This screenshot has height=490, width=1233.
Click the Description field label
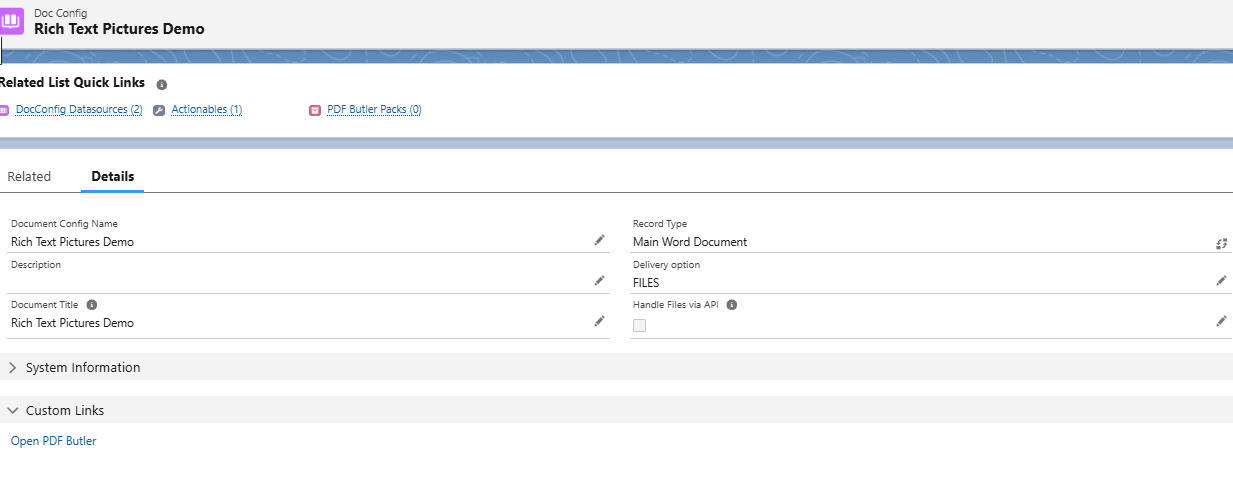tap(36, 265)
